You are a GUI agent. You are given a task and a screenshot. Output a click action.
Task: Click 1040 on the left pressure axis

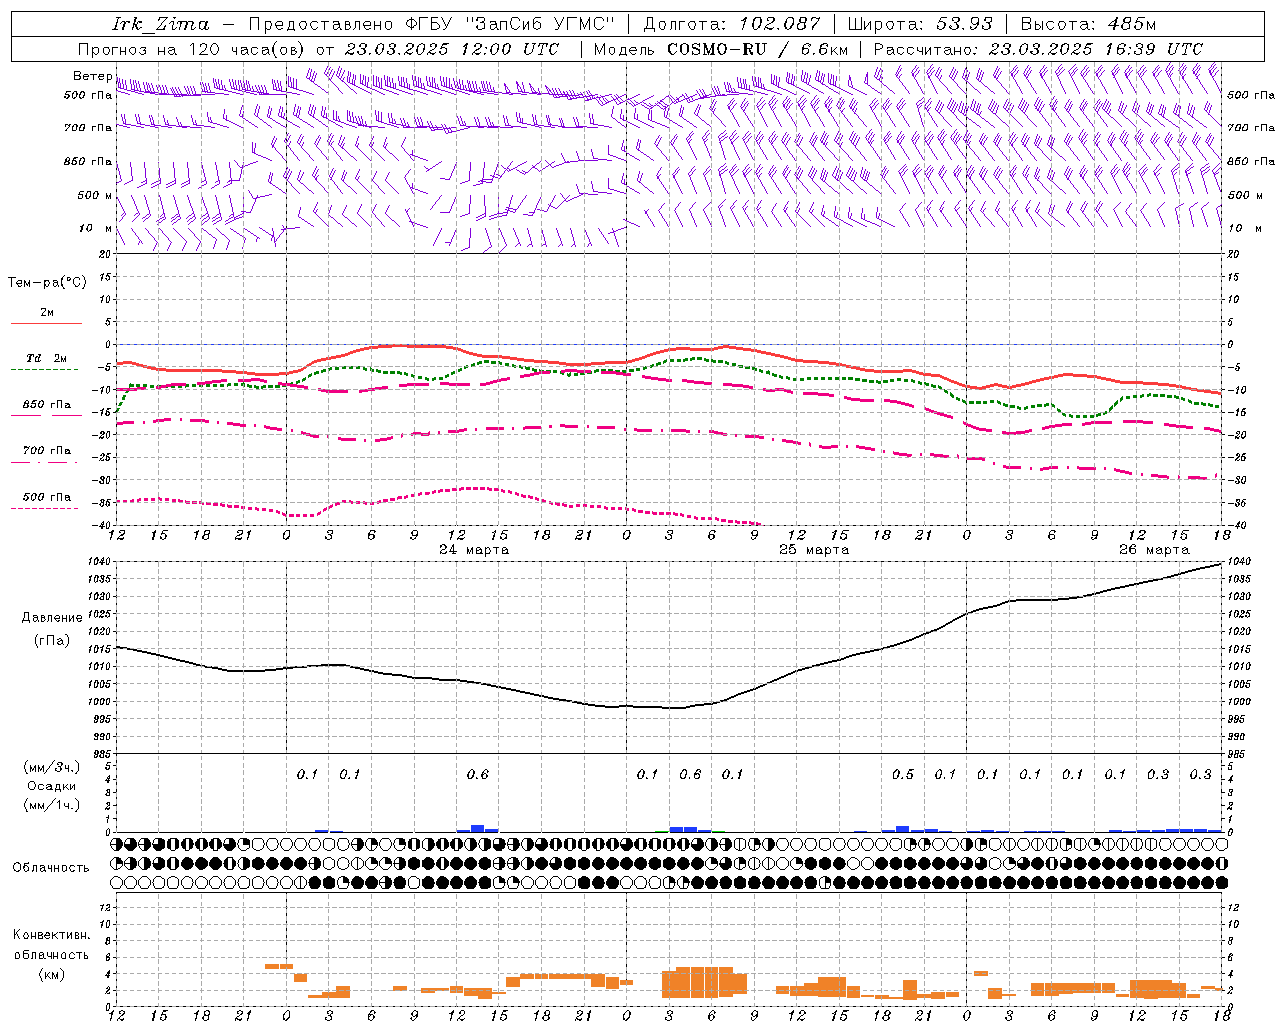(101, 562)
